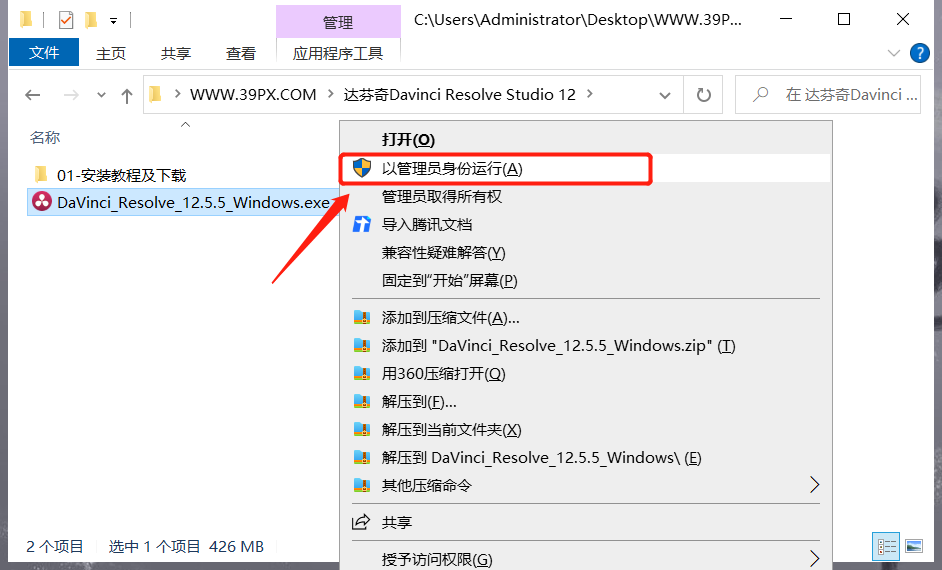
Task: Click the 01-安装教程及下载 folder icon
Action: tap(41, 174)
